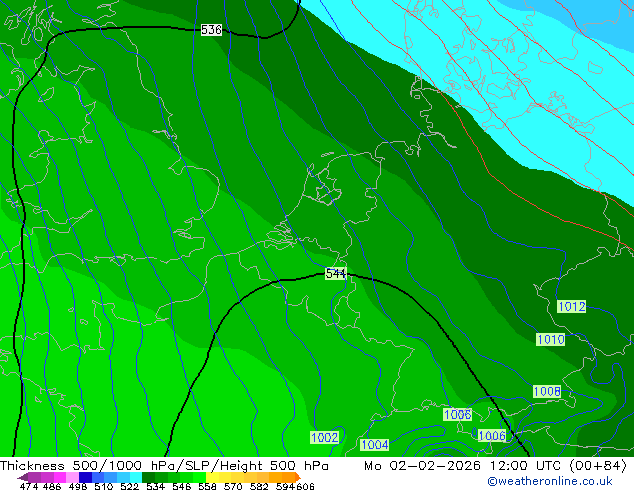Screen dimensions: 634x490
Task: Click the 498 legend value
Action: 78,486
